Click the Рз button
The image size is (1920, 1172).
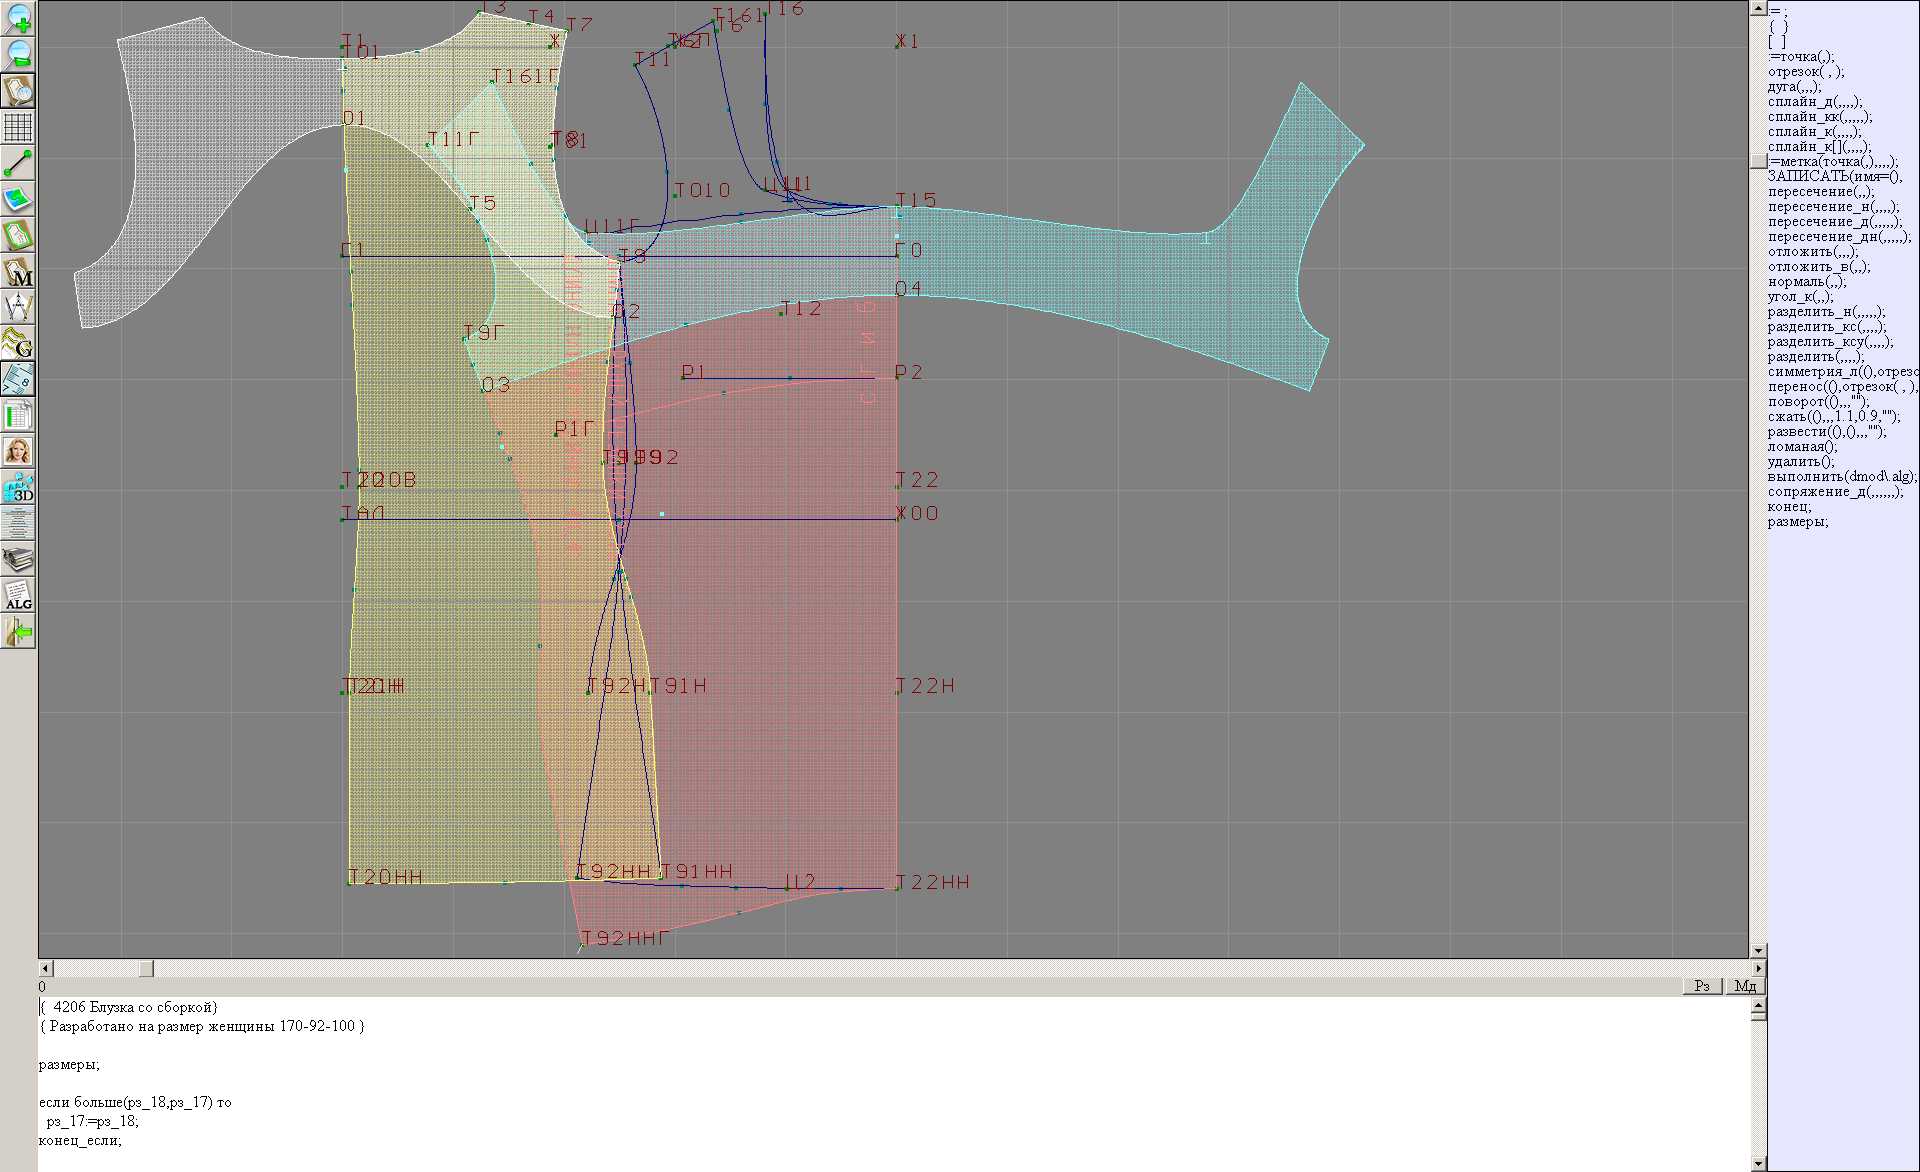tap(1702, 986)
